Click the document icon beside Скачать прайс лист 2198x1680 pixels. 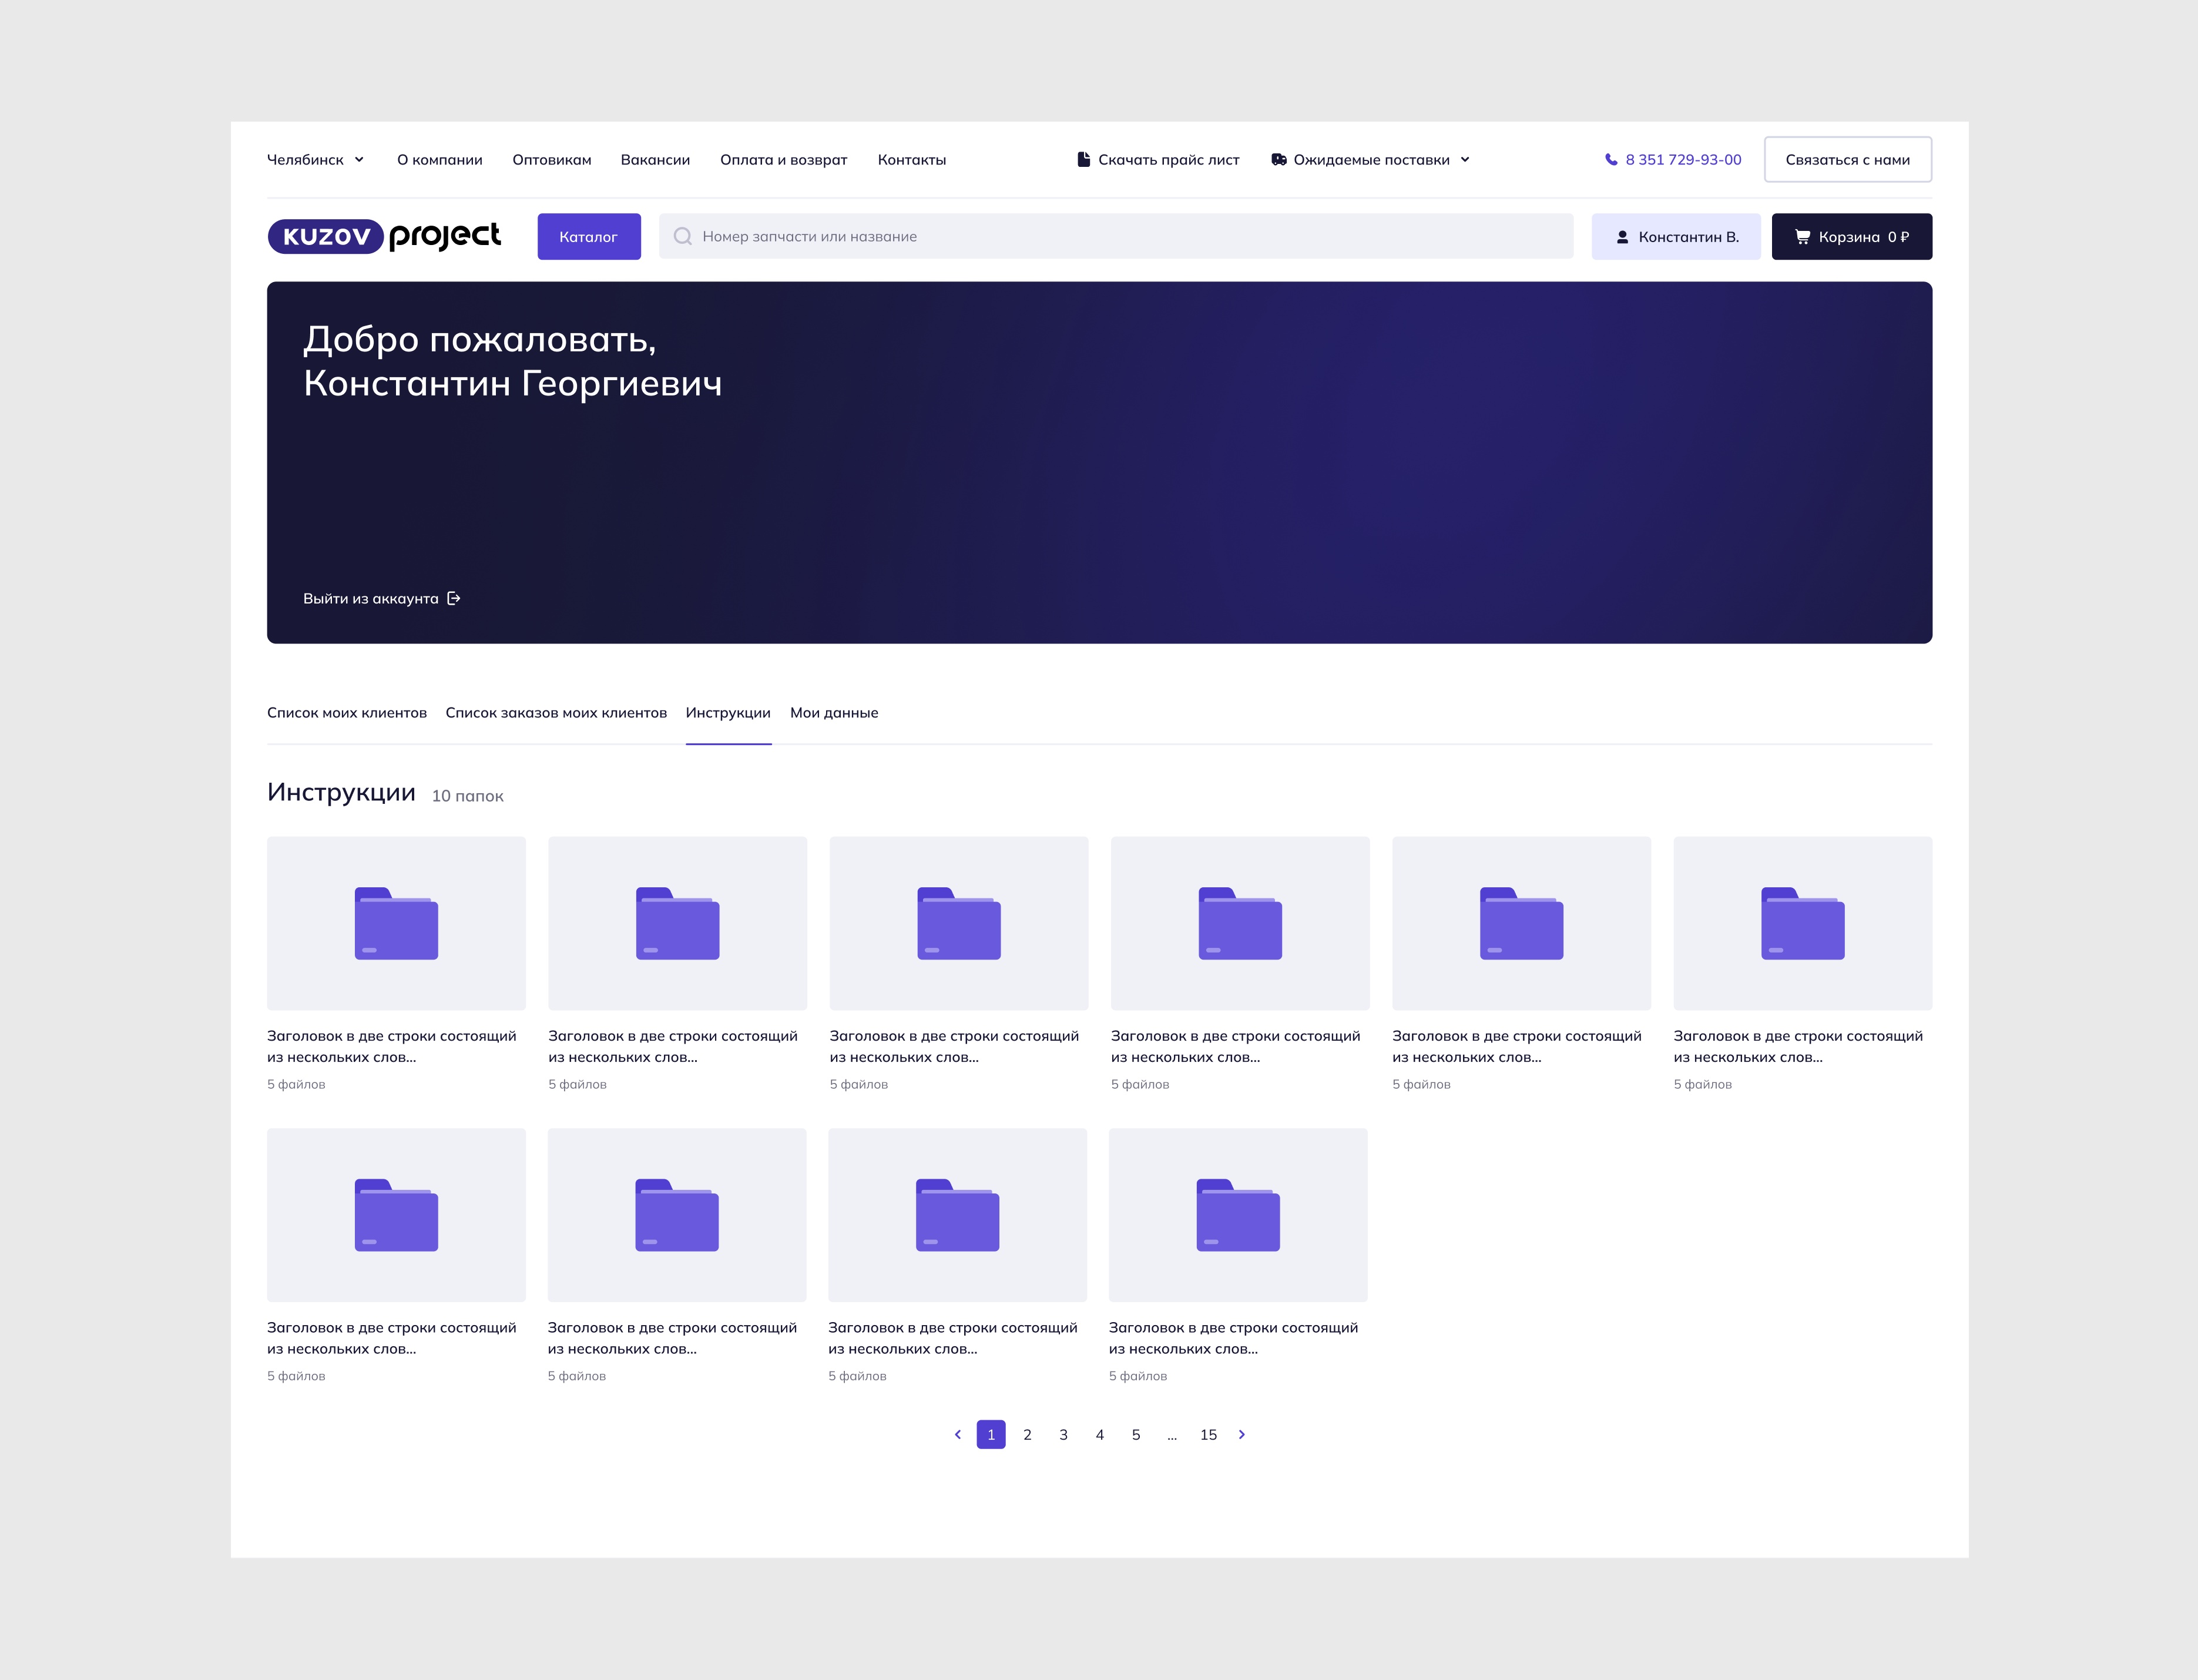1083,159
